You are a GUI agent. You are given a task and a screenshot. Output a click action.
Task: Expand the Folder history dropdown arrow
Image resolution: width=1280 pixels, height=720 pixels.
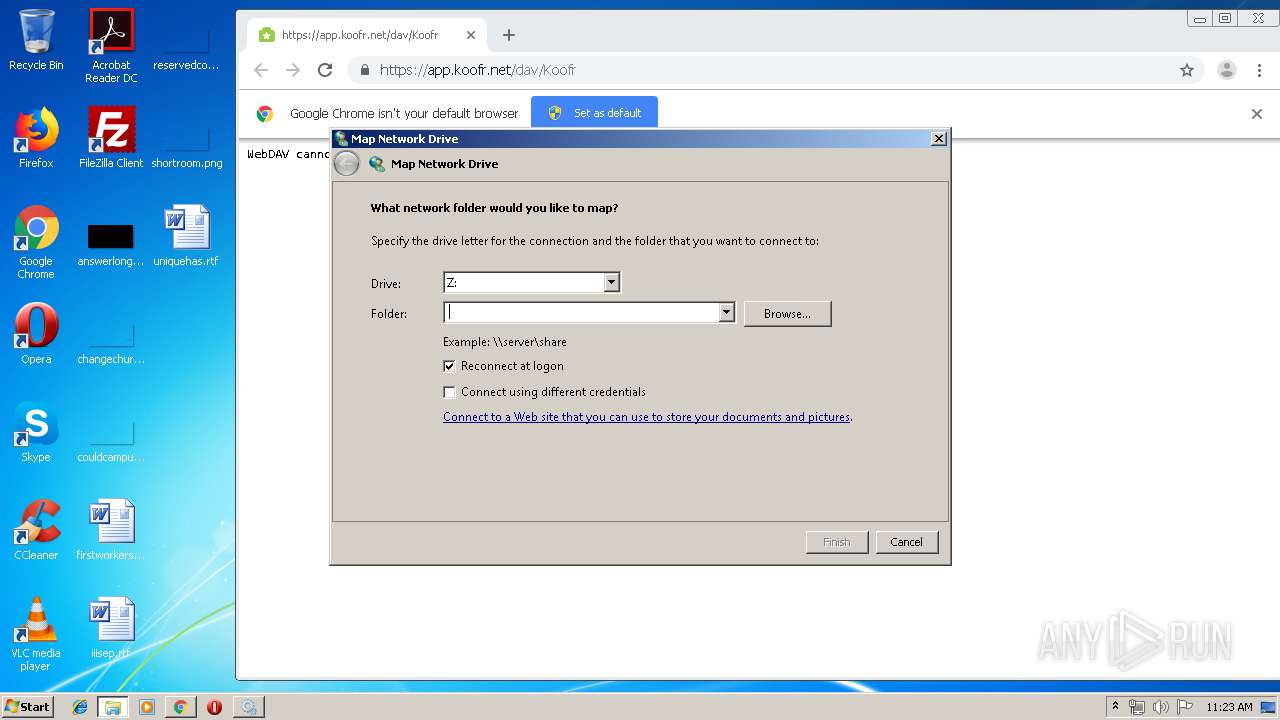(727, 313)
